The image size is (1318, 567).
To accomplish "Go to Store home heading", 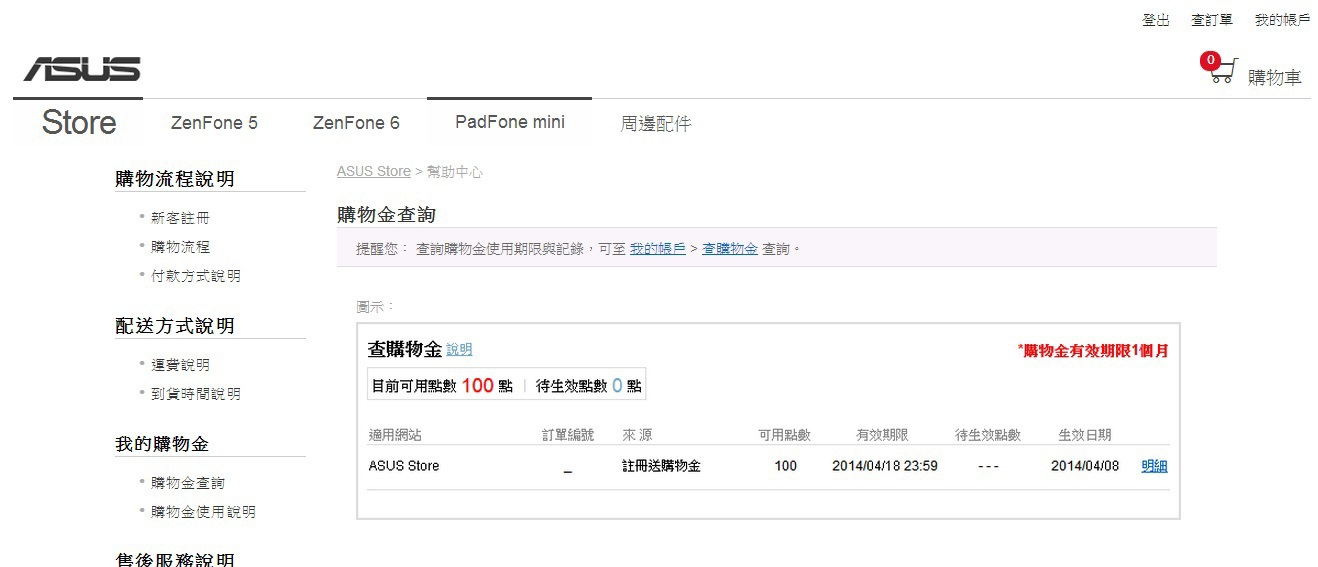I will pos(79,123).
